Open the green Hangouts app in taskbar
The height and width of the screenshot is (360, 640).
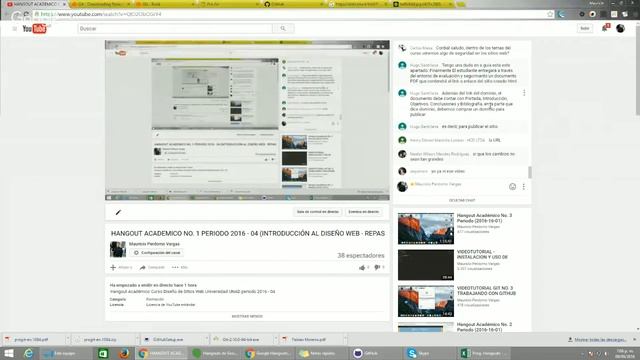(215, 353)
